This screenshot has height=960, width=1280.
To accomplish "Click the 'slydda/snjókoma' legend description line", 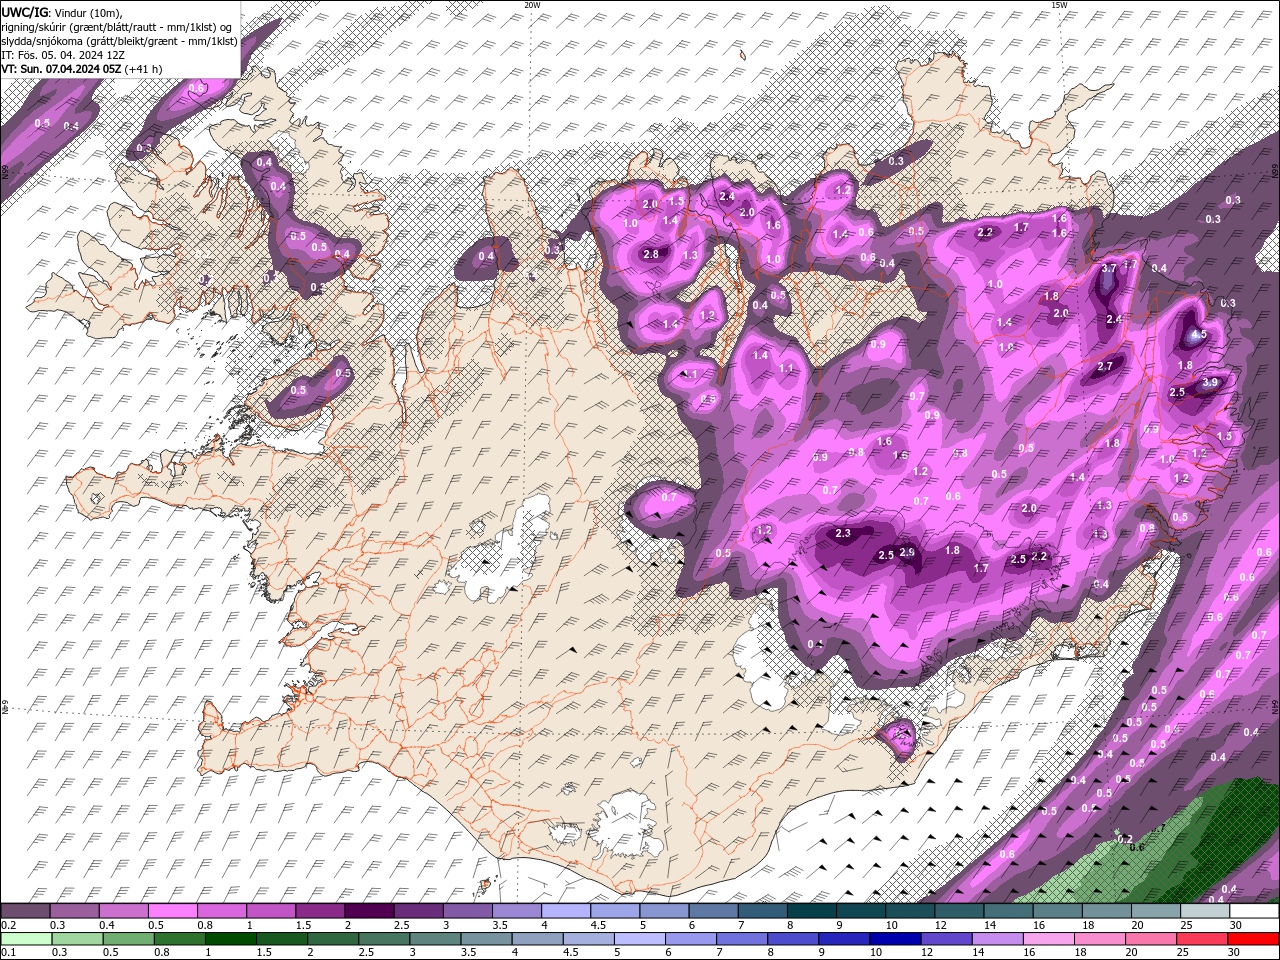I will point(119,41).
